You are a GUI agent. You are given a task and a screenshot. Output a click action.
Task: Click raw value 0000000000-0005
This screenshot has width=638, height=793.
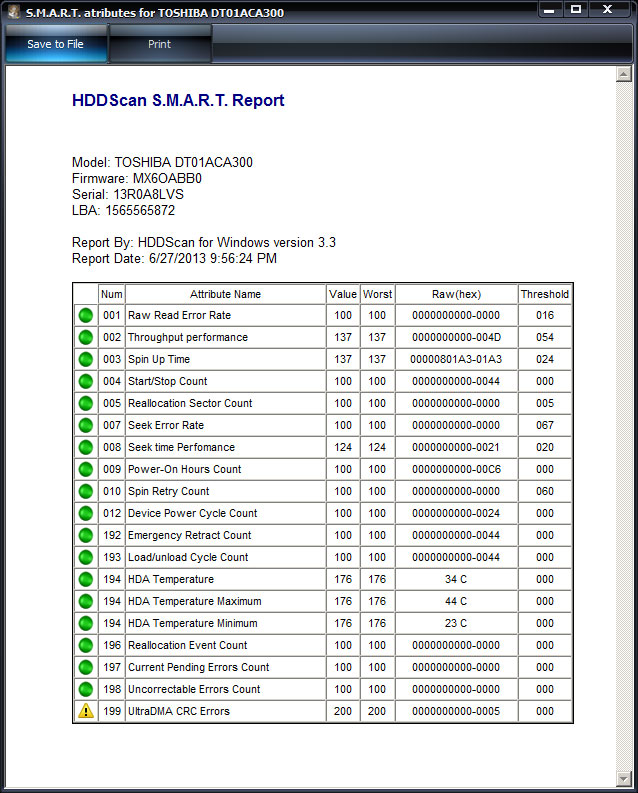pyautogui.click(x=456, y=711)
